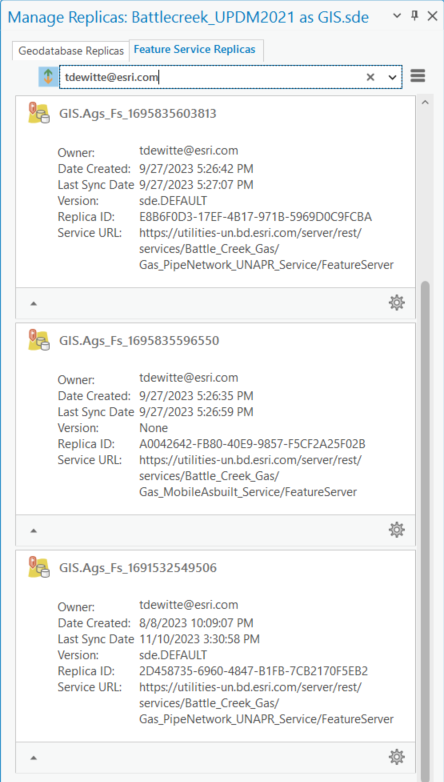Click Replica ID E8B6F0D3-17EF-4B17-971B-5969D0C9FCBA
This screenshot has height=782, width=444.
(255, 217)
